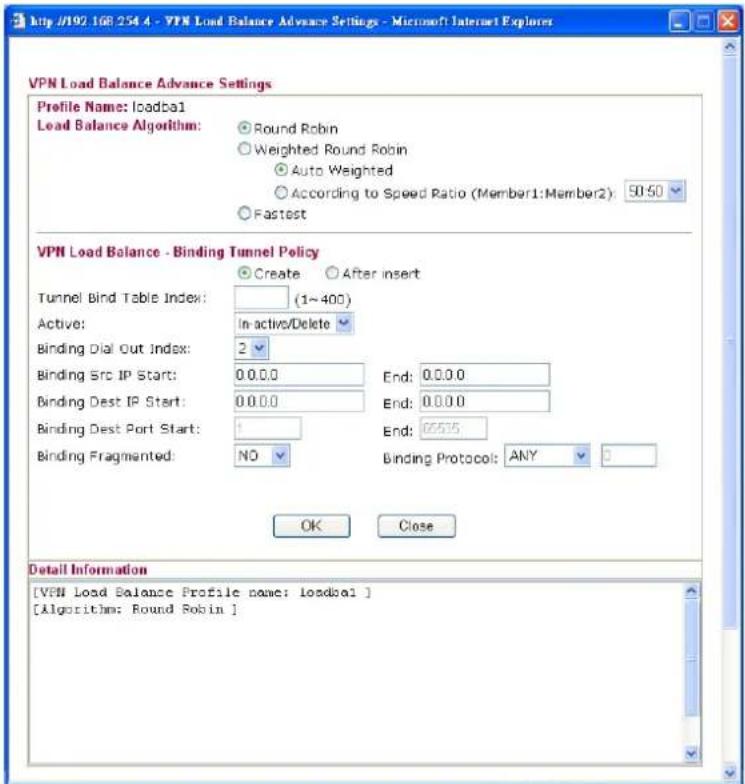Click the main window scrollbar thumb
This screenshot has width=745, height=784.
point(730,342)
